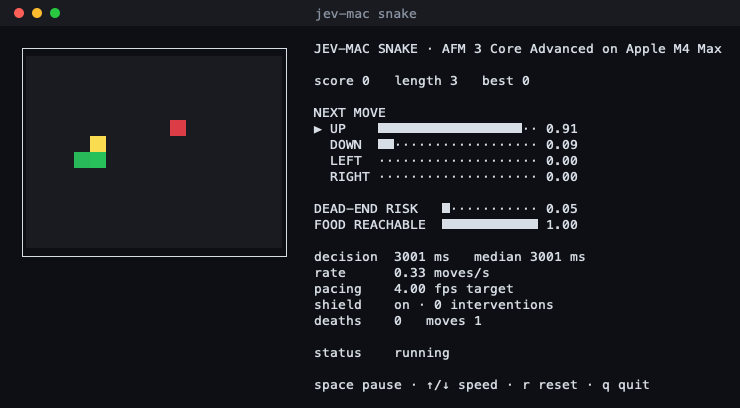Click the red close window button
Screen dimensions: 740x408
tap(19, 13)
